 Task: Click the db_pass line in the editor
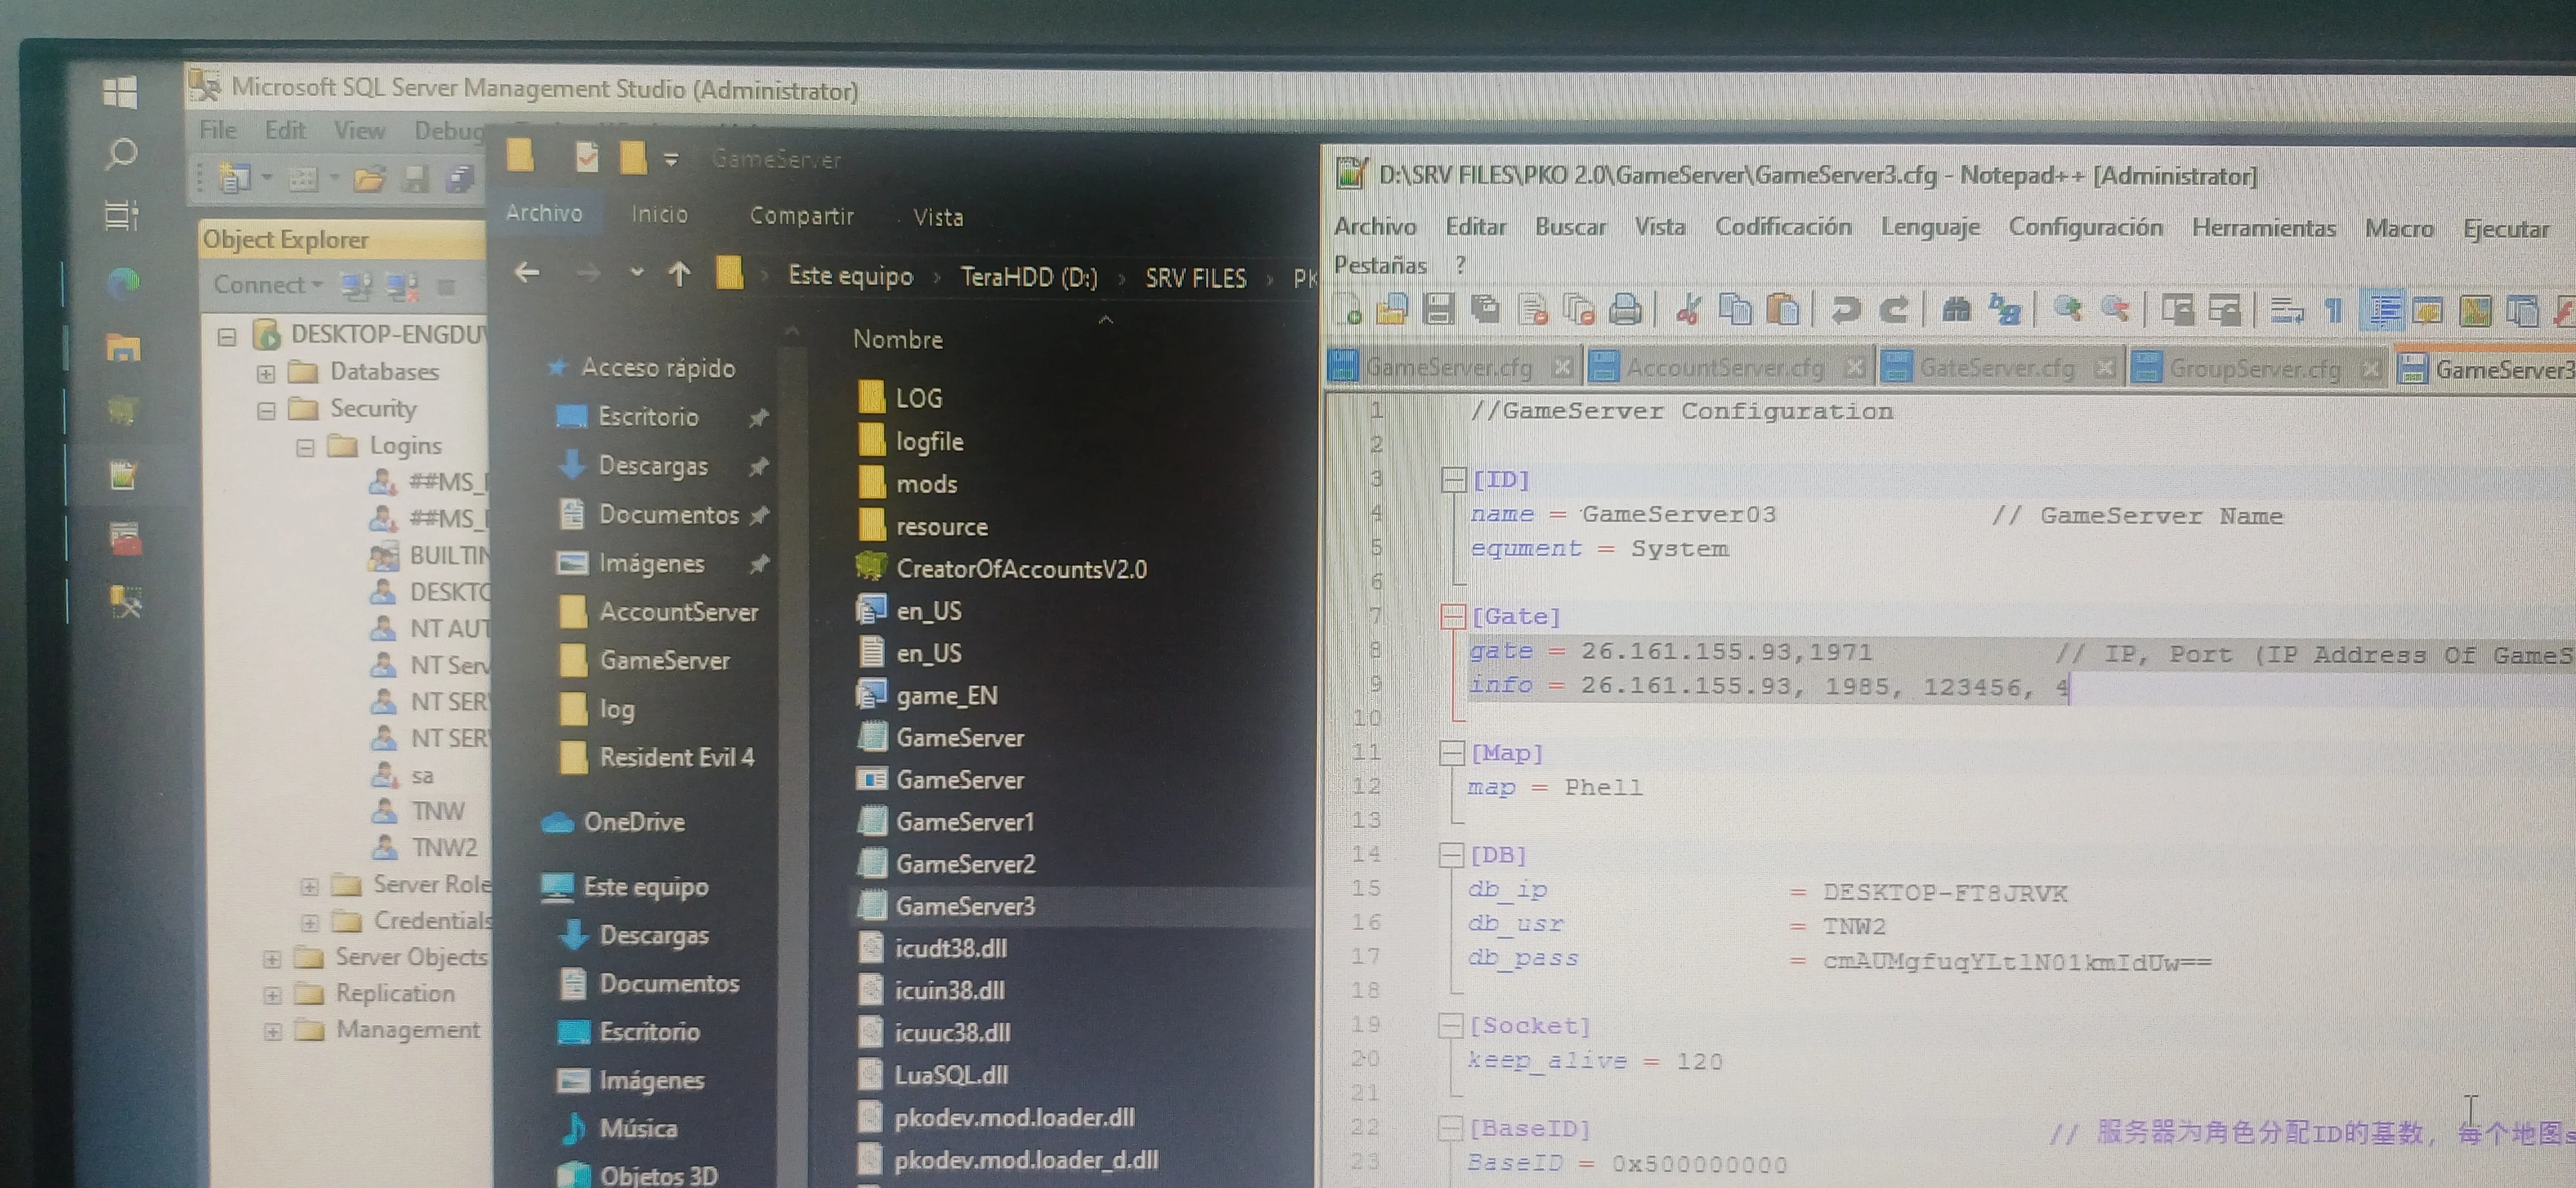point(1839,960)
